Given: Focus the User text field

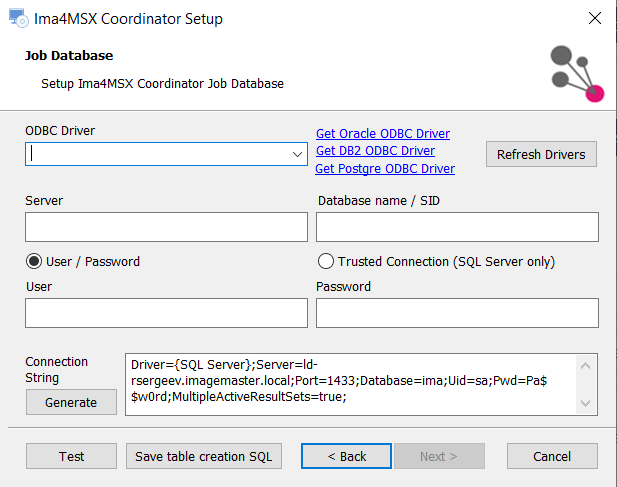Looking at the screenshot, I should [x=166, y=313].
